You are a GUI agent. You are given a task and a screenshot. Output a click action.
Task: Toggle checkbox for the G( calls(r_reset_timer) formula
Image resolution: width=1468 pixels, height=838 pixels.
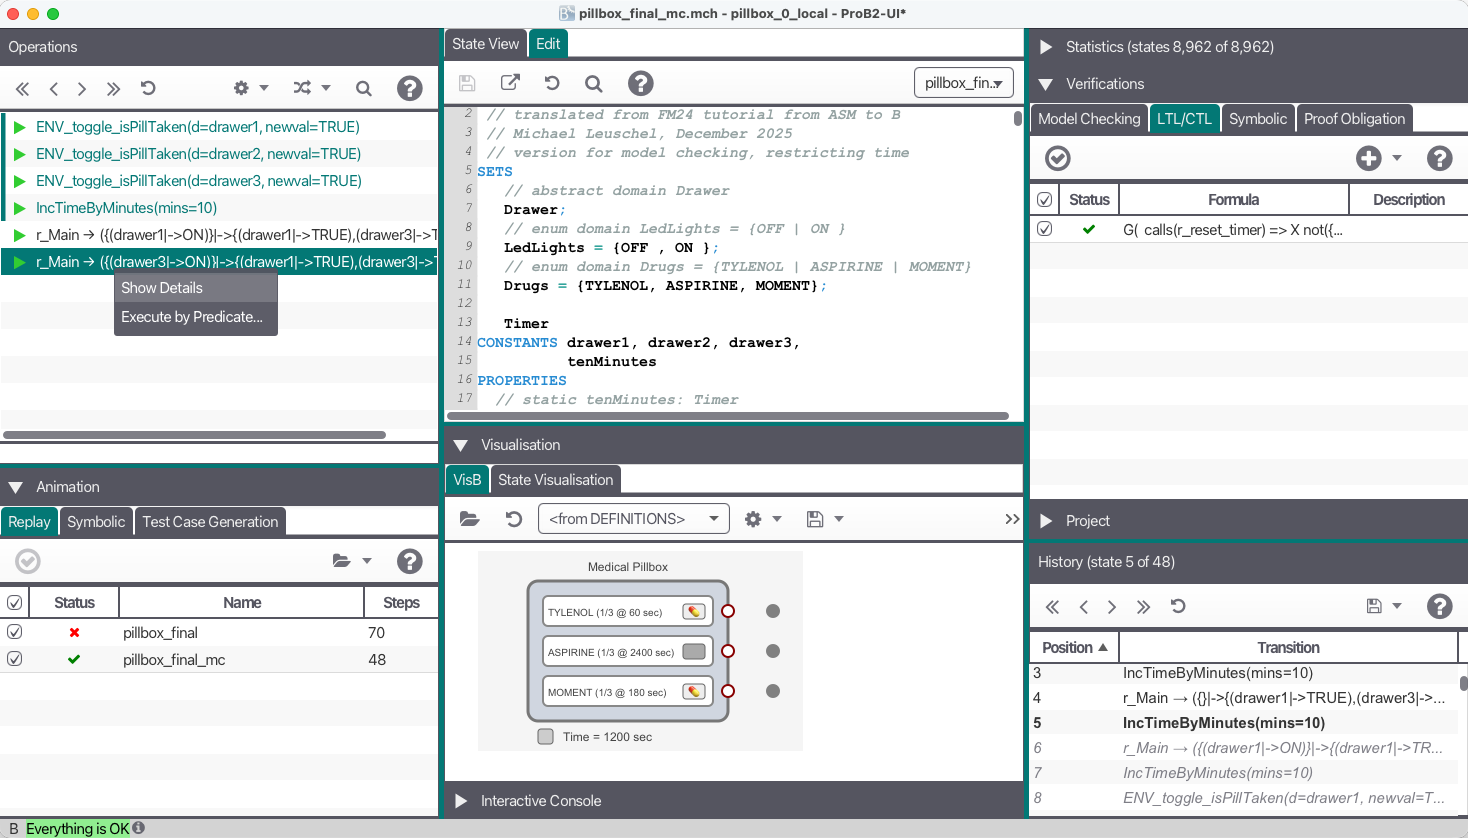click(x=1045, y=229)
